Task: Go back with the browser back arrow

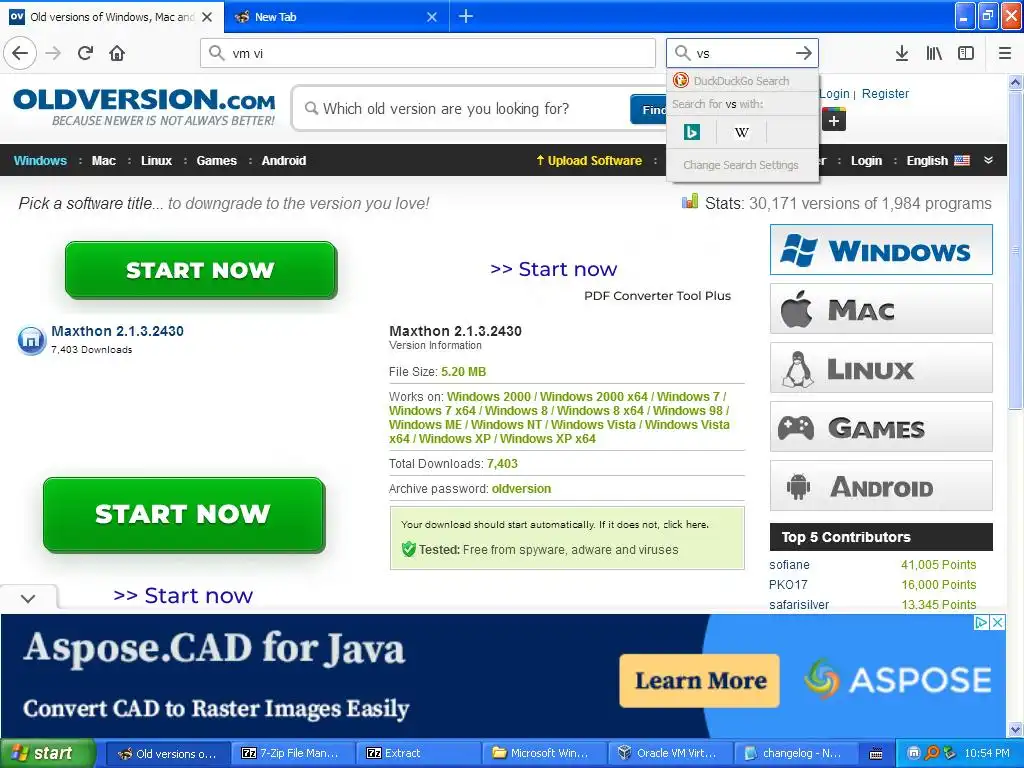Action: (20, 53)
